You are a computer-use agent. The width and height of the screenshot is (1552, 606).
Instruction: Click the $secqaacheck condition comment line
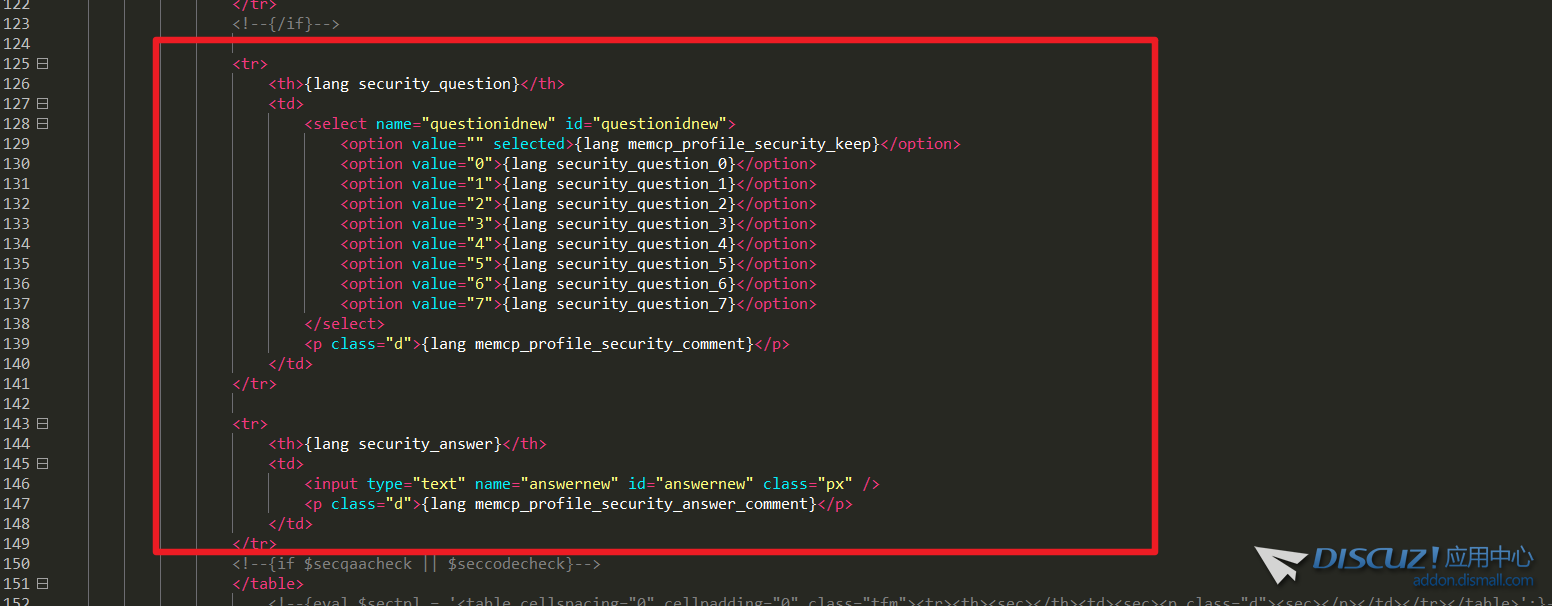click(x=417, y=564)
